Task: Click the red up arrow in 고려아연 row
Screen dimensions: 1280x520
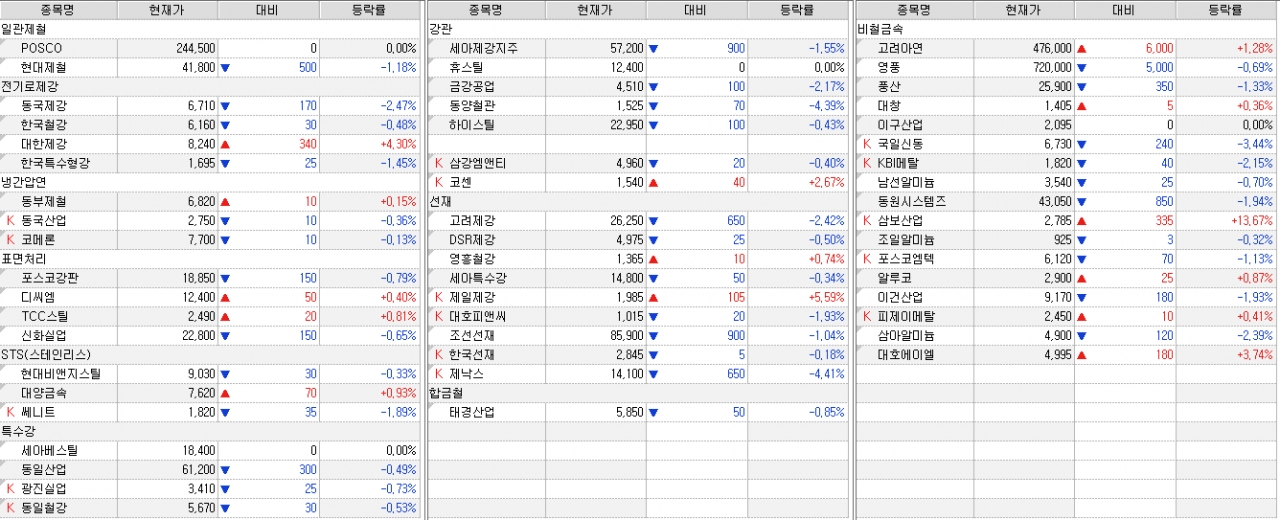Action: click(x=1081, y=48)
